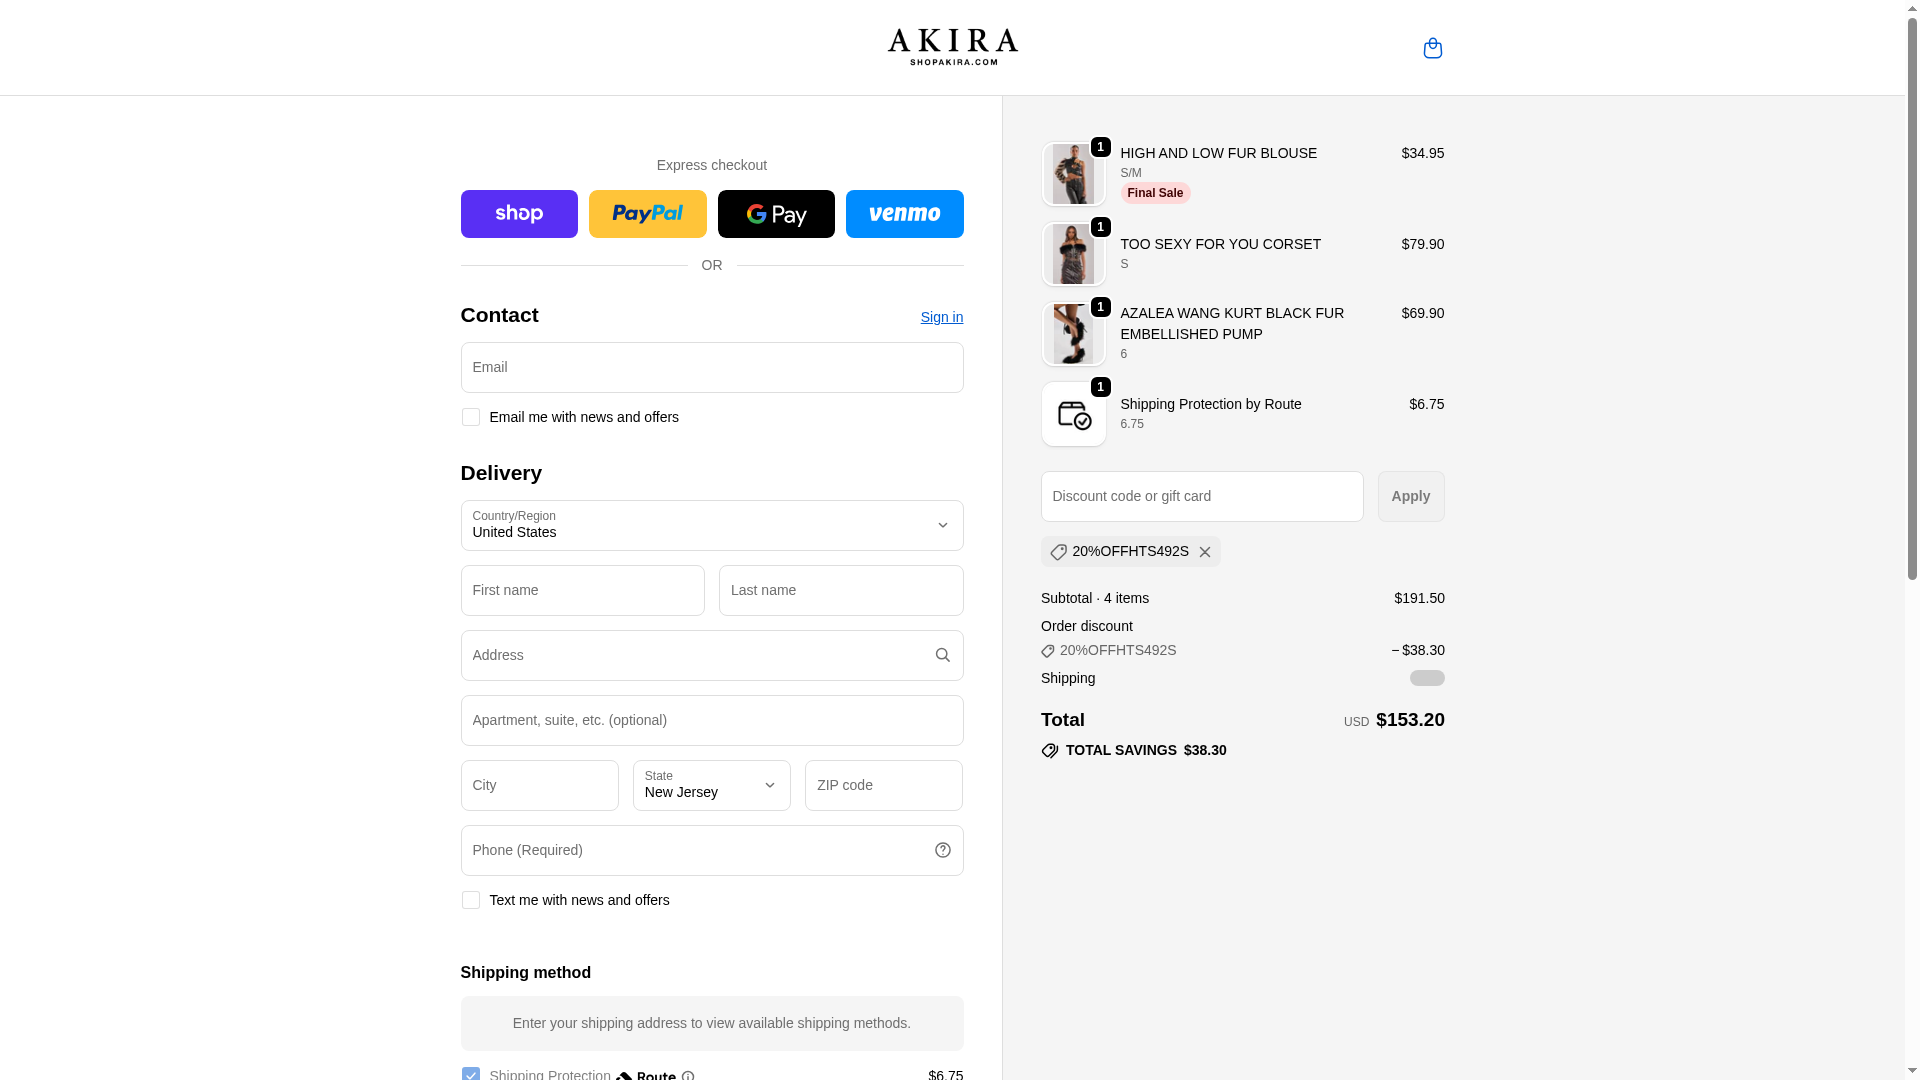Screen dimensions: 1920x1080
Task: Pay with Shop Pay express button
Action: point(519,214)
